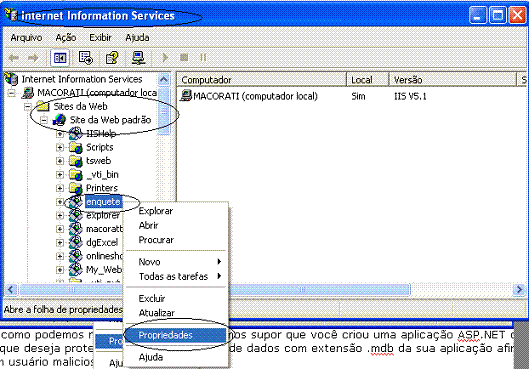Click the Pause item toolbar icon
This screenshot has width=529, height=369.
pyautogui.click(x=203, y=58)
